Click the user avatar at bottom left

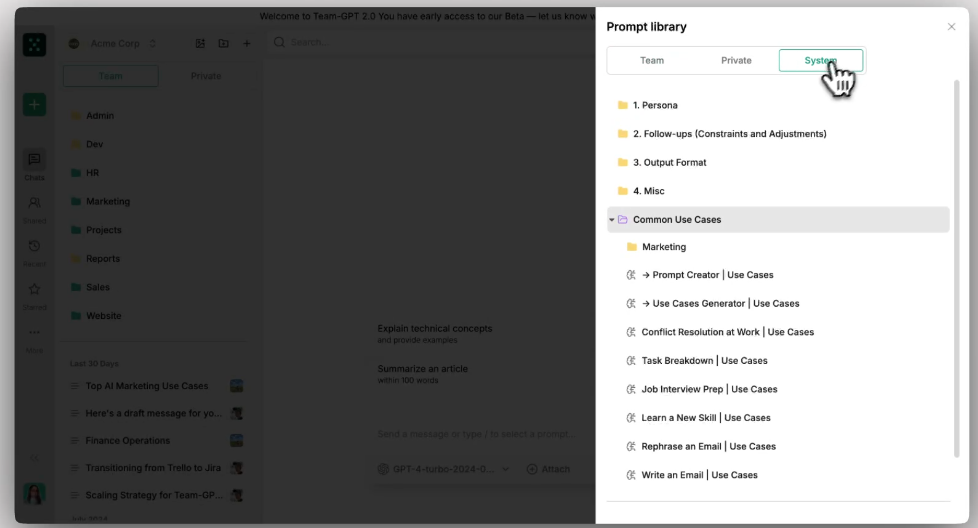click(34, 494)
